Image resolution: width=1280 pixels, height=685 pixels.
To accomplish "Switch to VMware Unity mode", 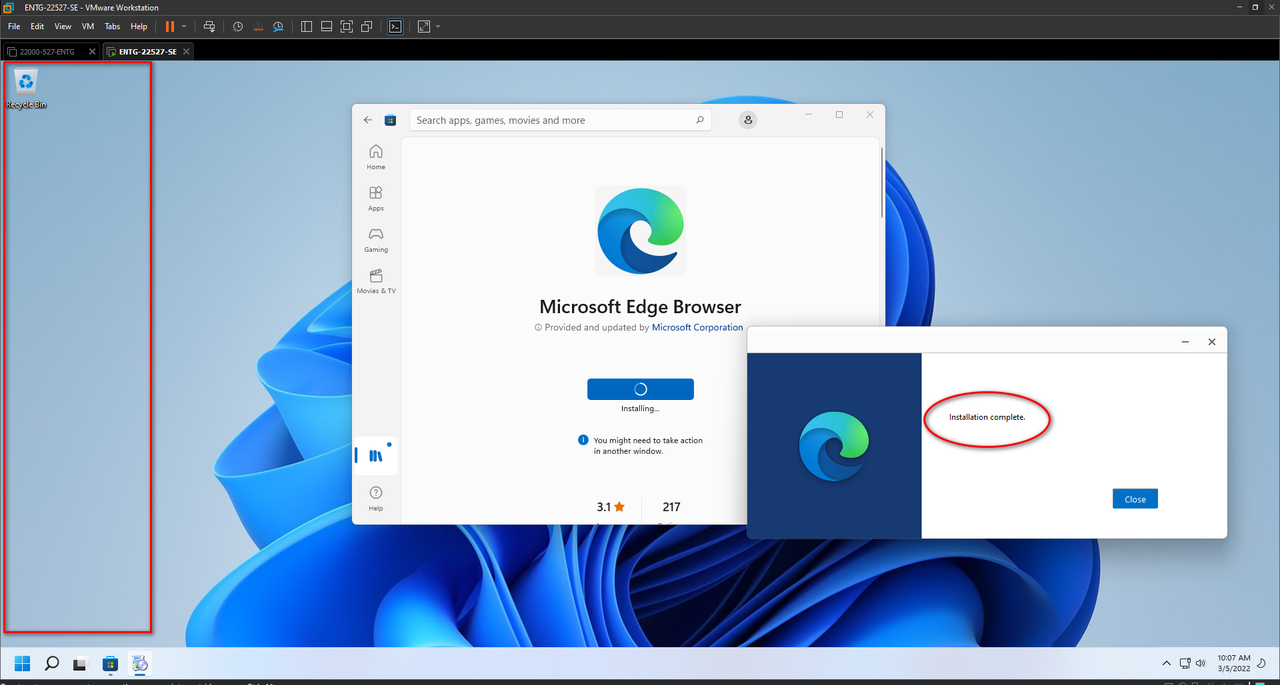I will pos(367,26).
